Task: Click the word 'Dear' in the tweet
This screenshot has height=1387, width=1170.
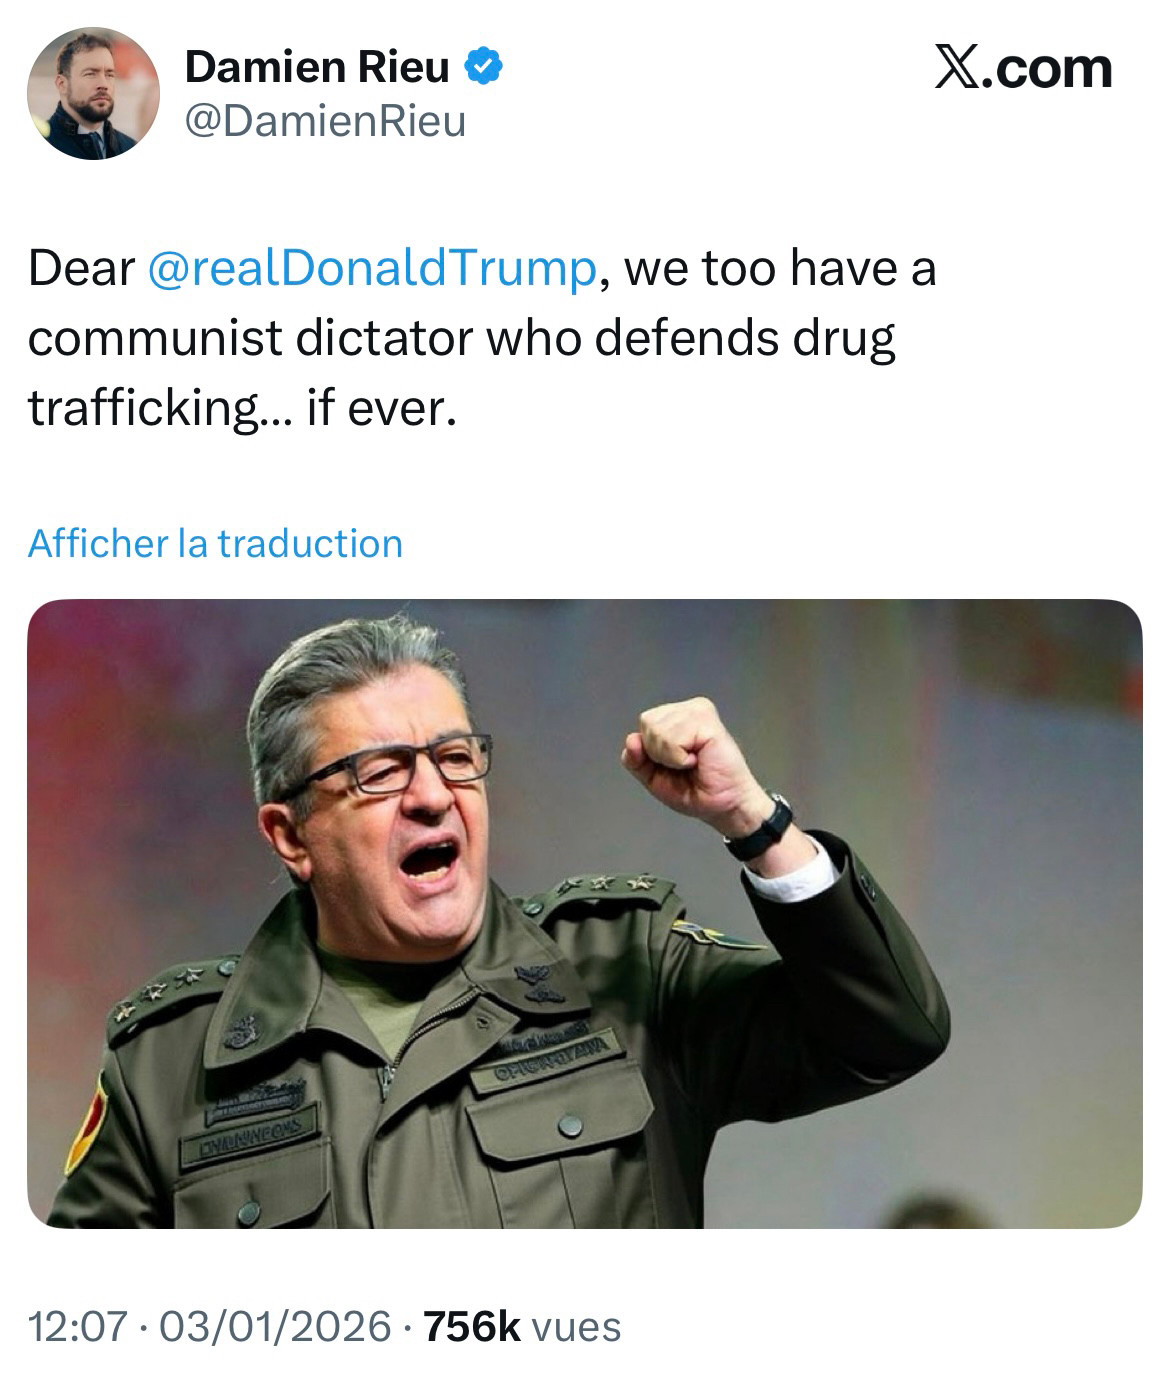Action: 81,268
